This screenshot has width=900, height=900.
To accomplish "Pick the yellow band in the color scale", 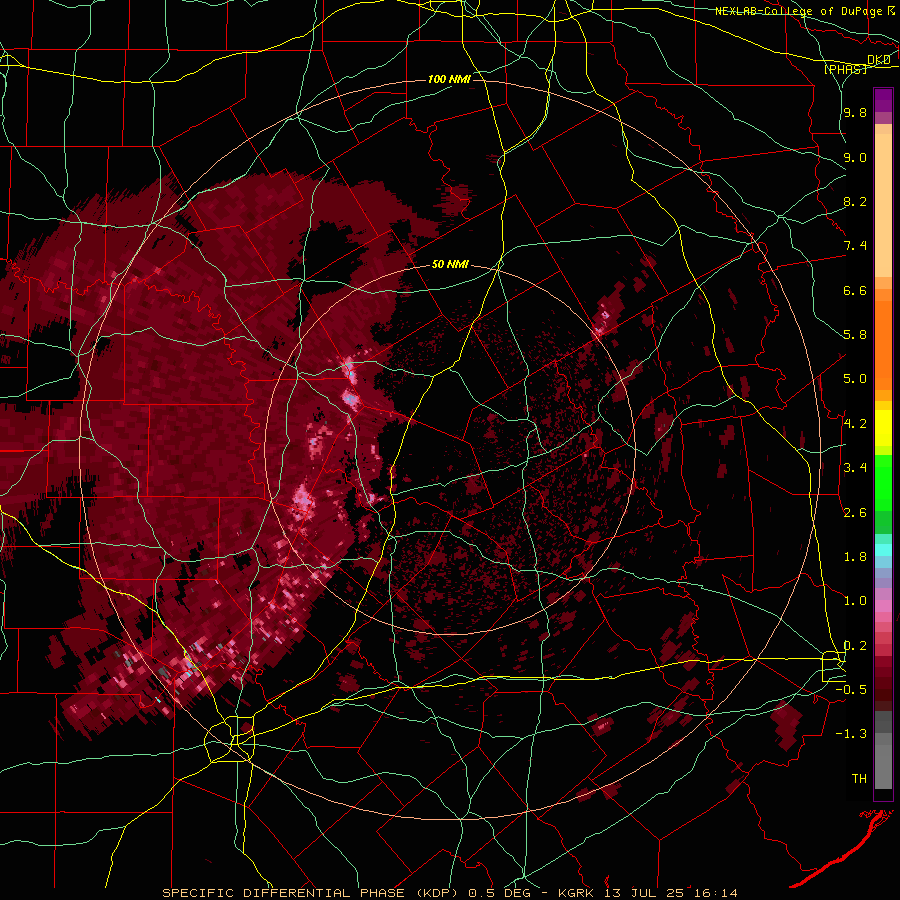I will (x=883, y=428).
